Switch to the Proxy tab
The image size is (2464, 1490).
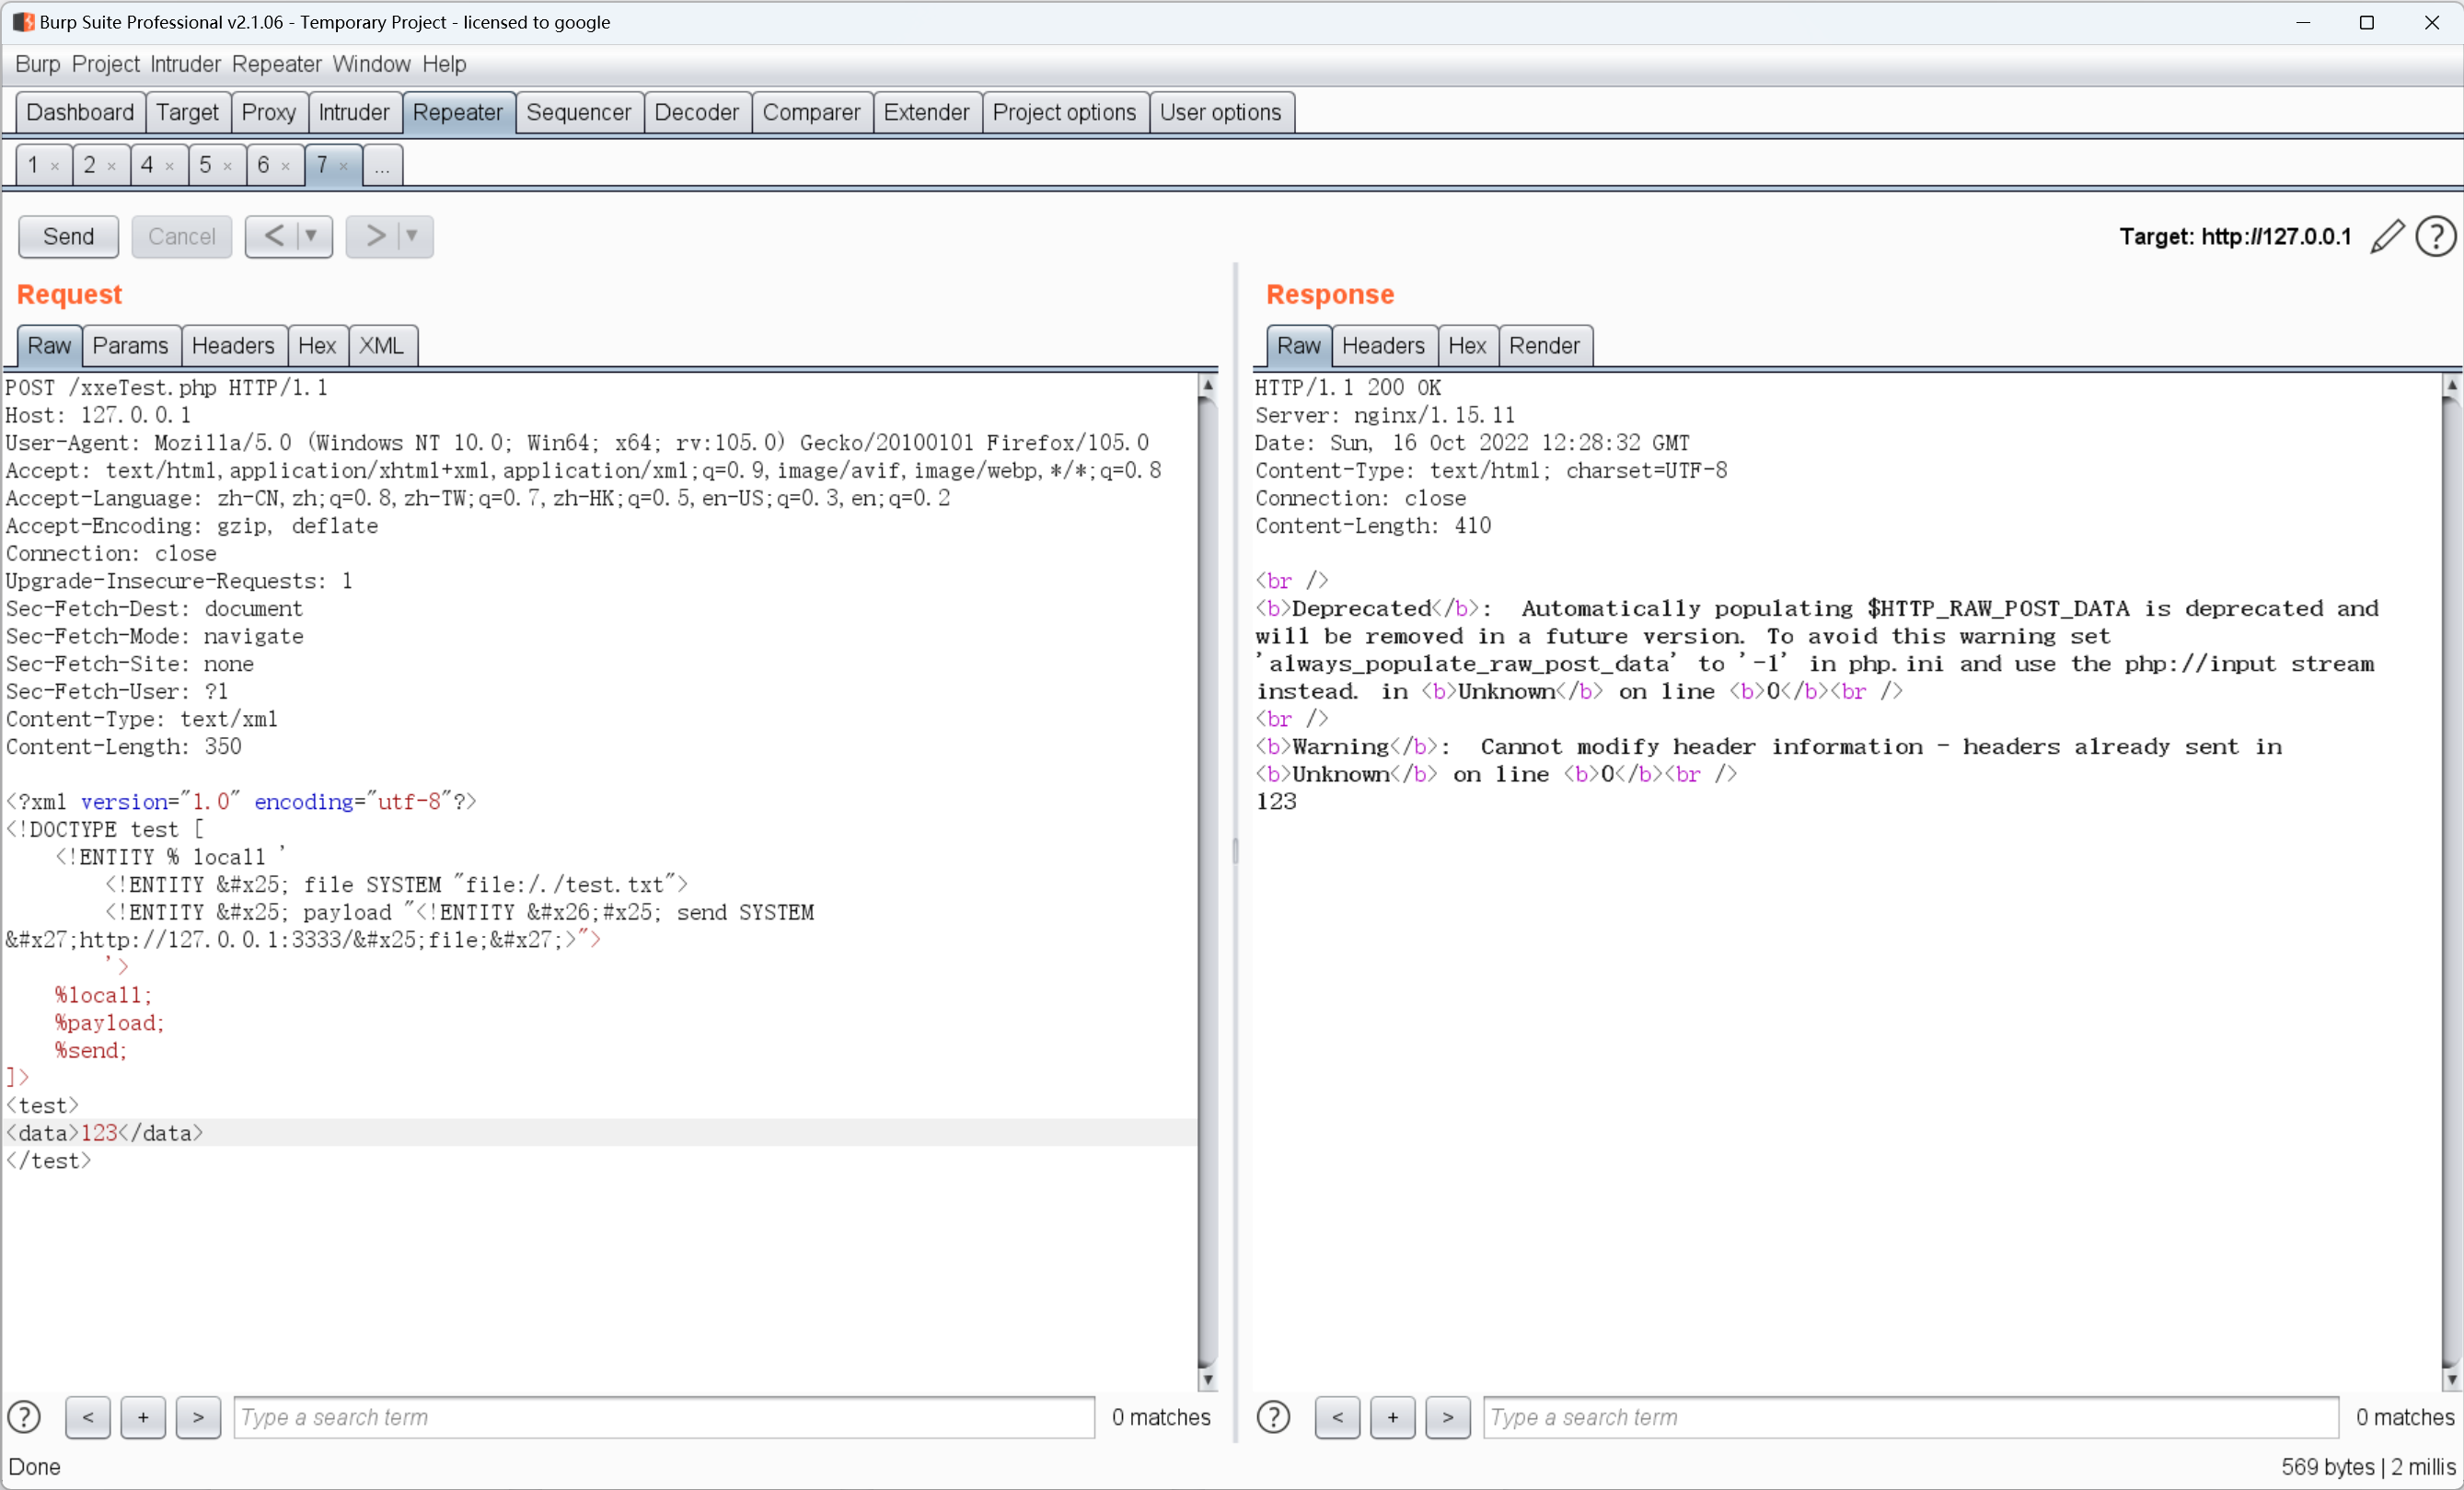click(x=269, y=112)
